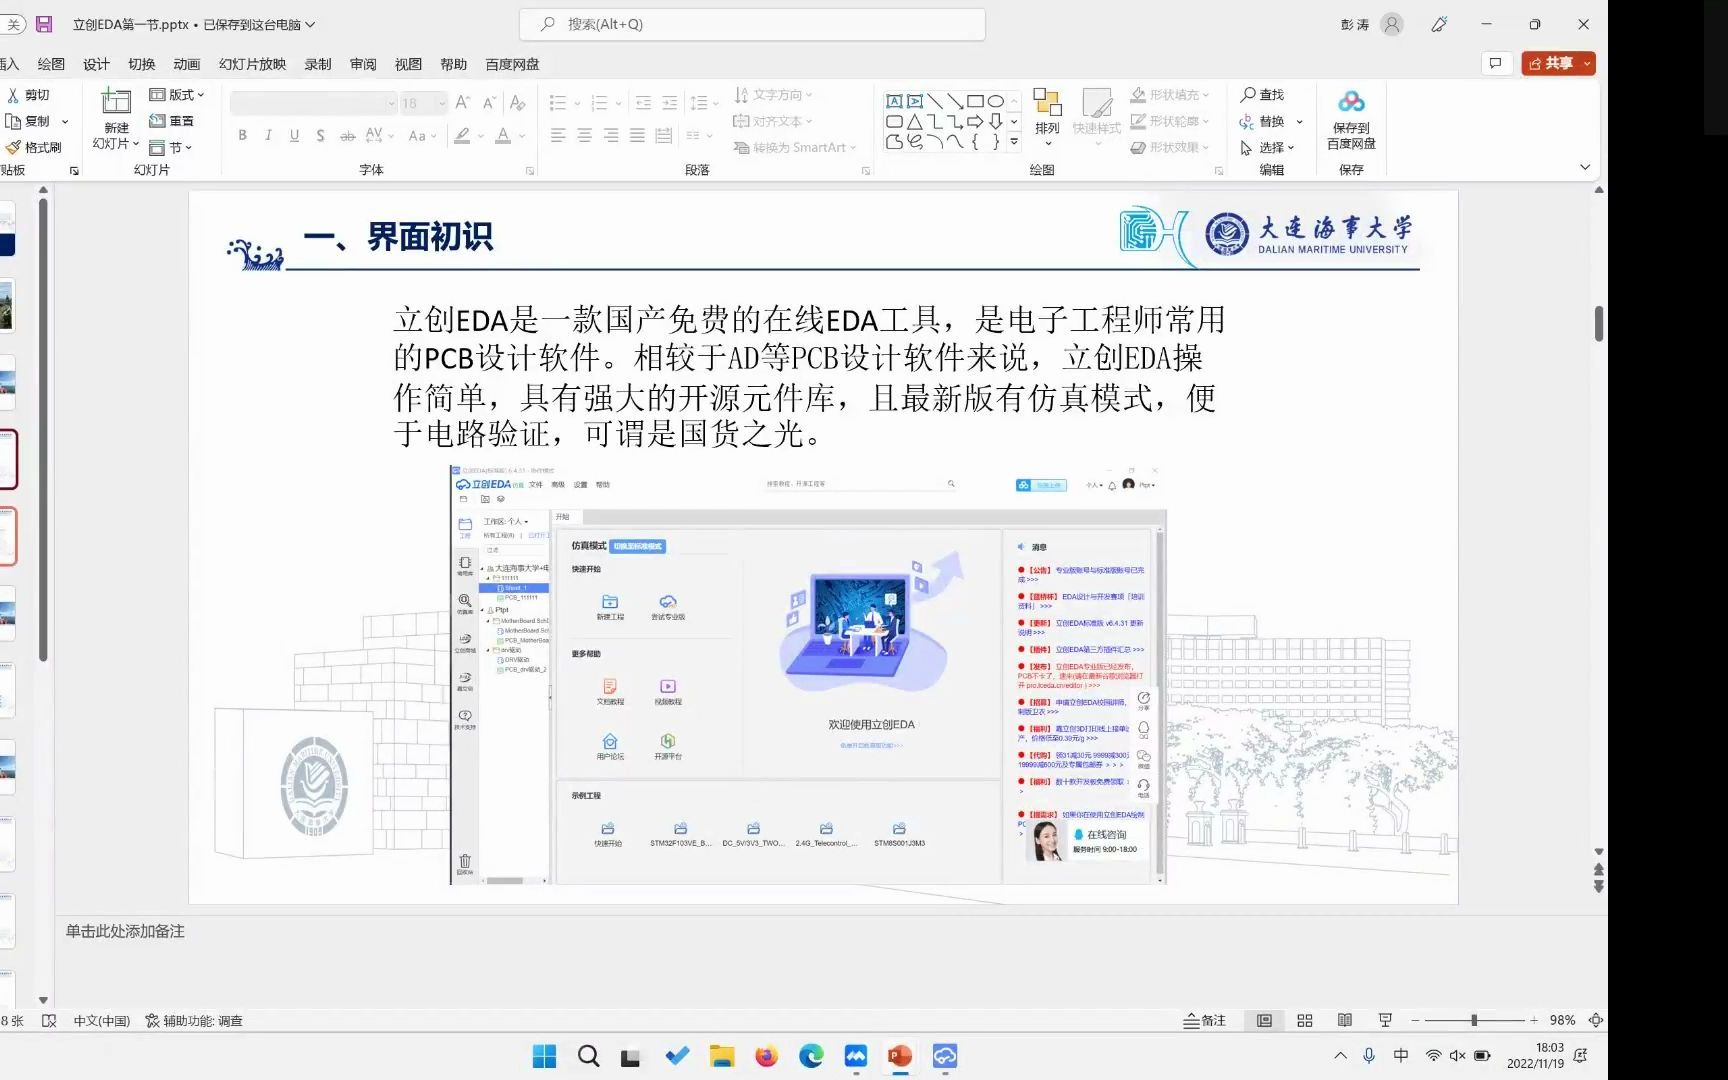Select the Format Painter (格式刷) tool

(34, 146)
